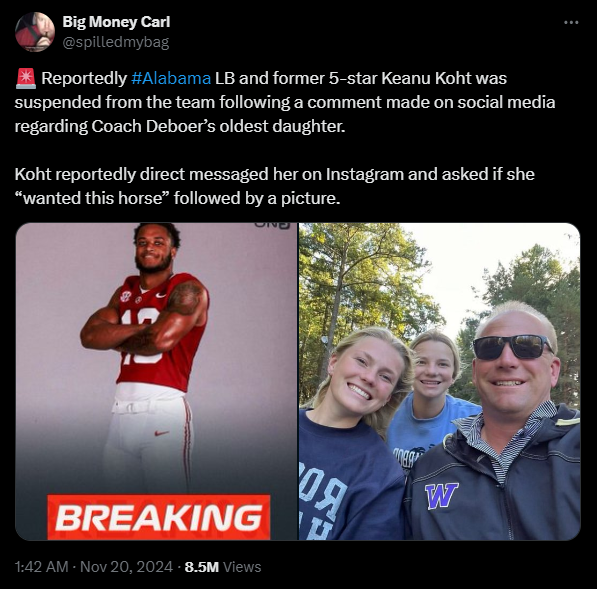
Task: Click Big Money Carl's profile avatar
Action: point(35,32)
